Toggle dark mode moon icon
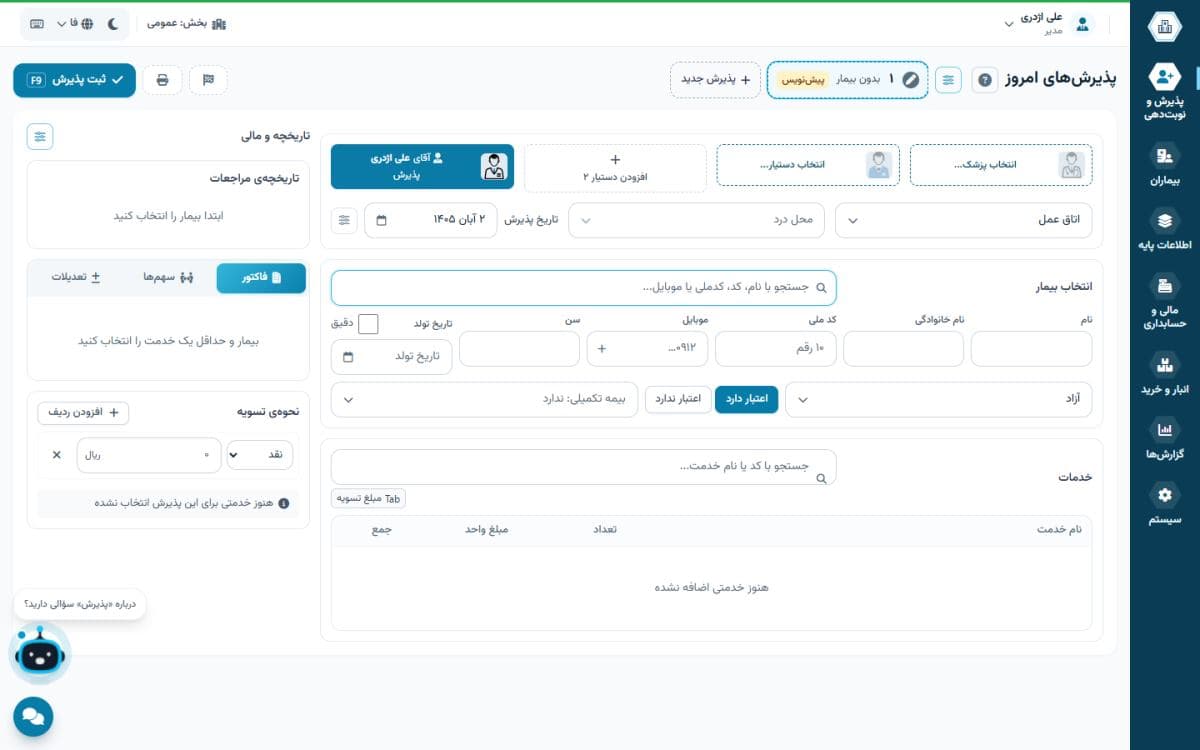This screenshot has width=1200, height=750. pos(113,23)
